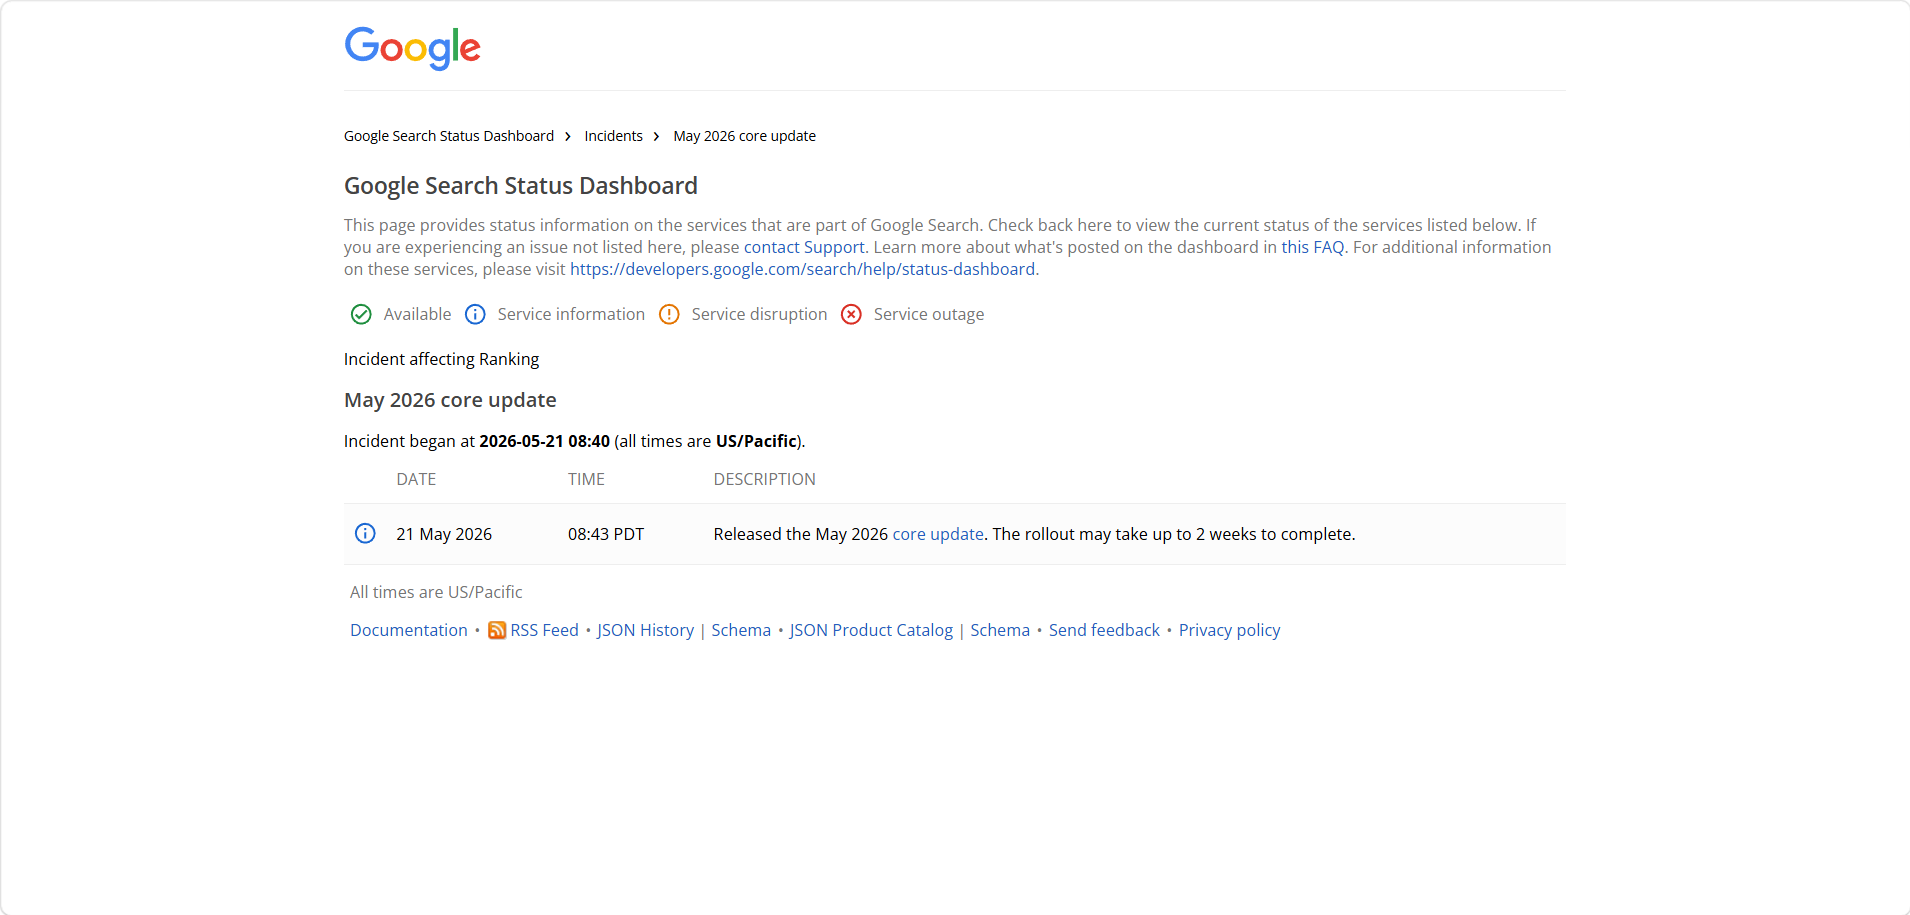Image resolution: width=1910 pixels, height=915 pixels.
Task: Click the Google logo
Action: (412, 48)
